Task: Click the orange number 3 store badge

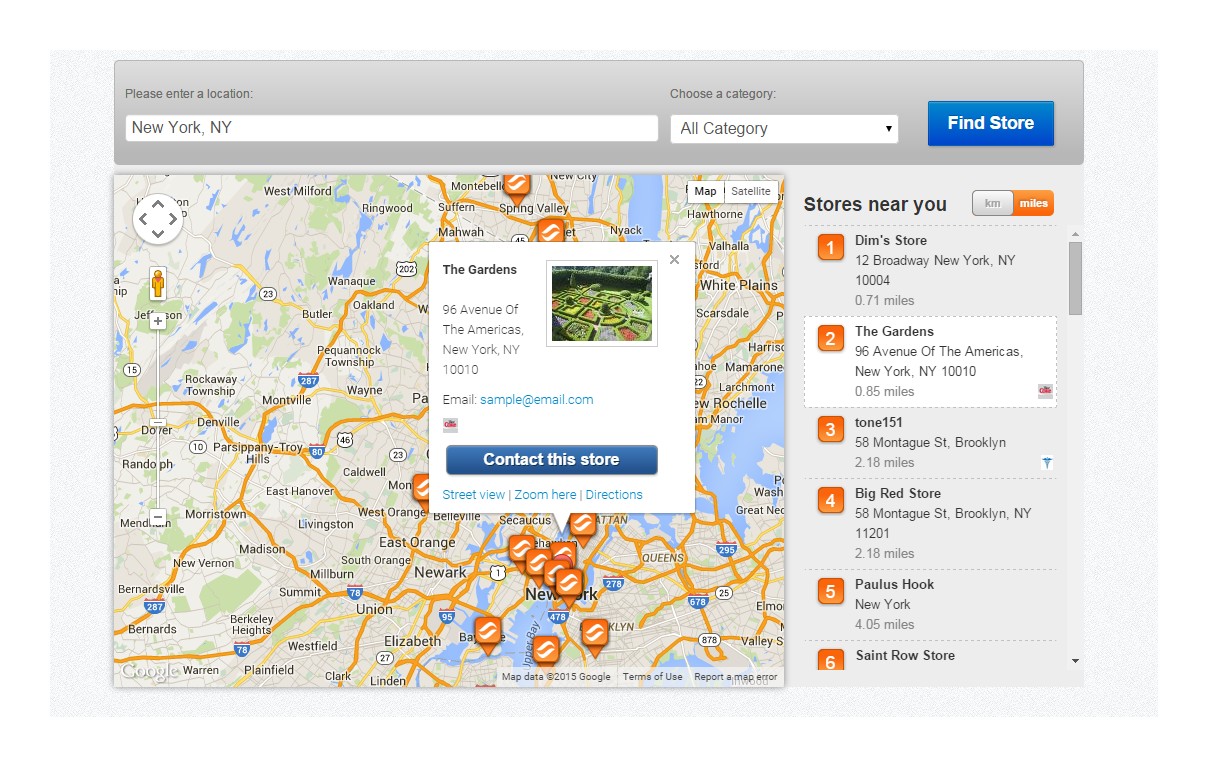Action: click(830, 429)
